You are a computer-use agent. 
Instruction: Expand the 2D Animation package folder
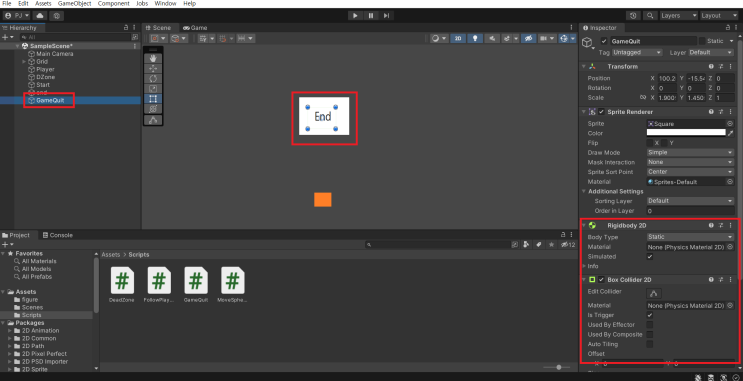10,331
